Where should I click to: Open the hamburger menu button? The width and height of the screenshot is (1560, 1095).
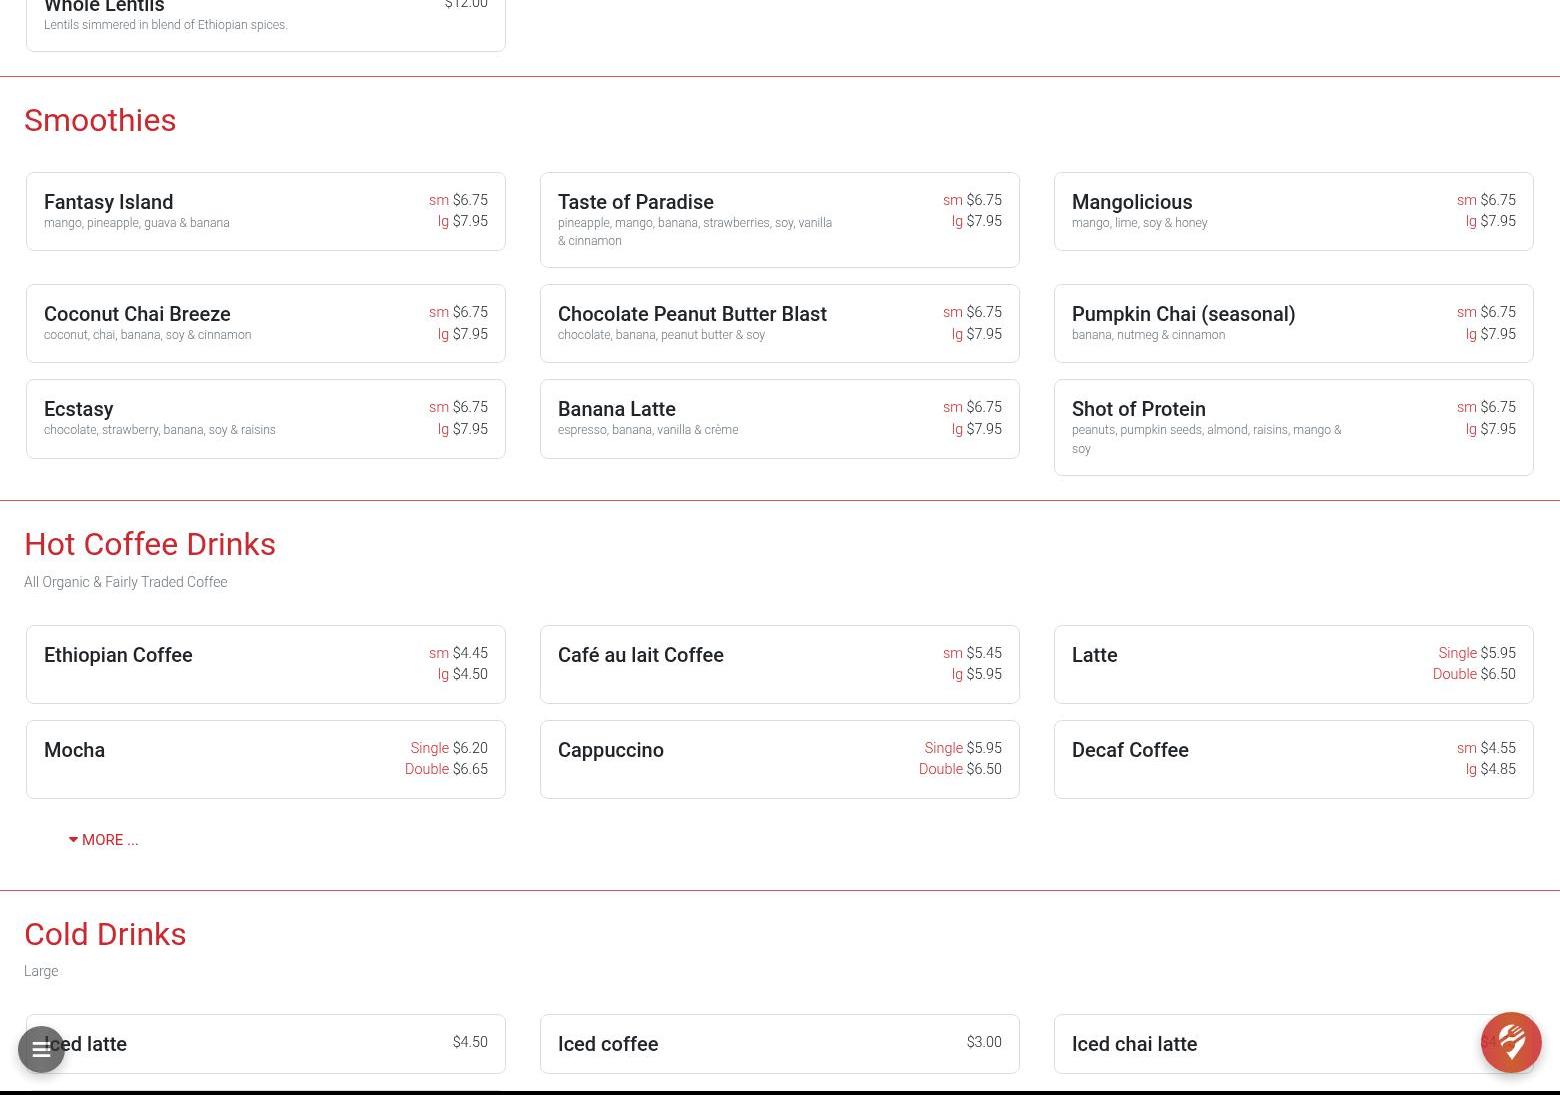coord(41,1049)
